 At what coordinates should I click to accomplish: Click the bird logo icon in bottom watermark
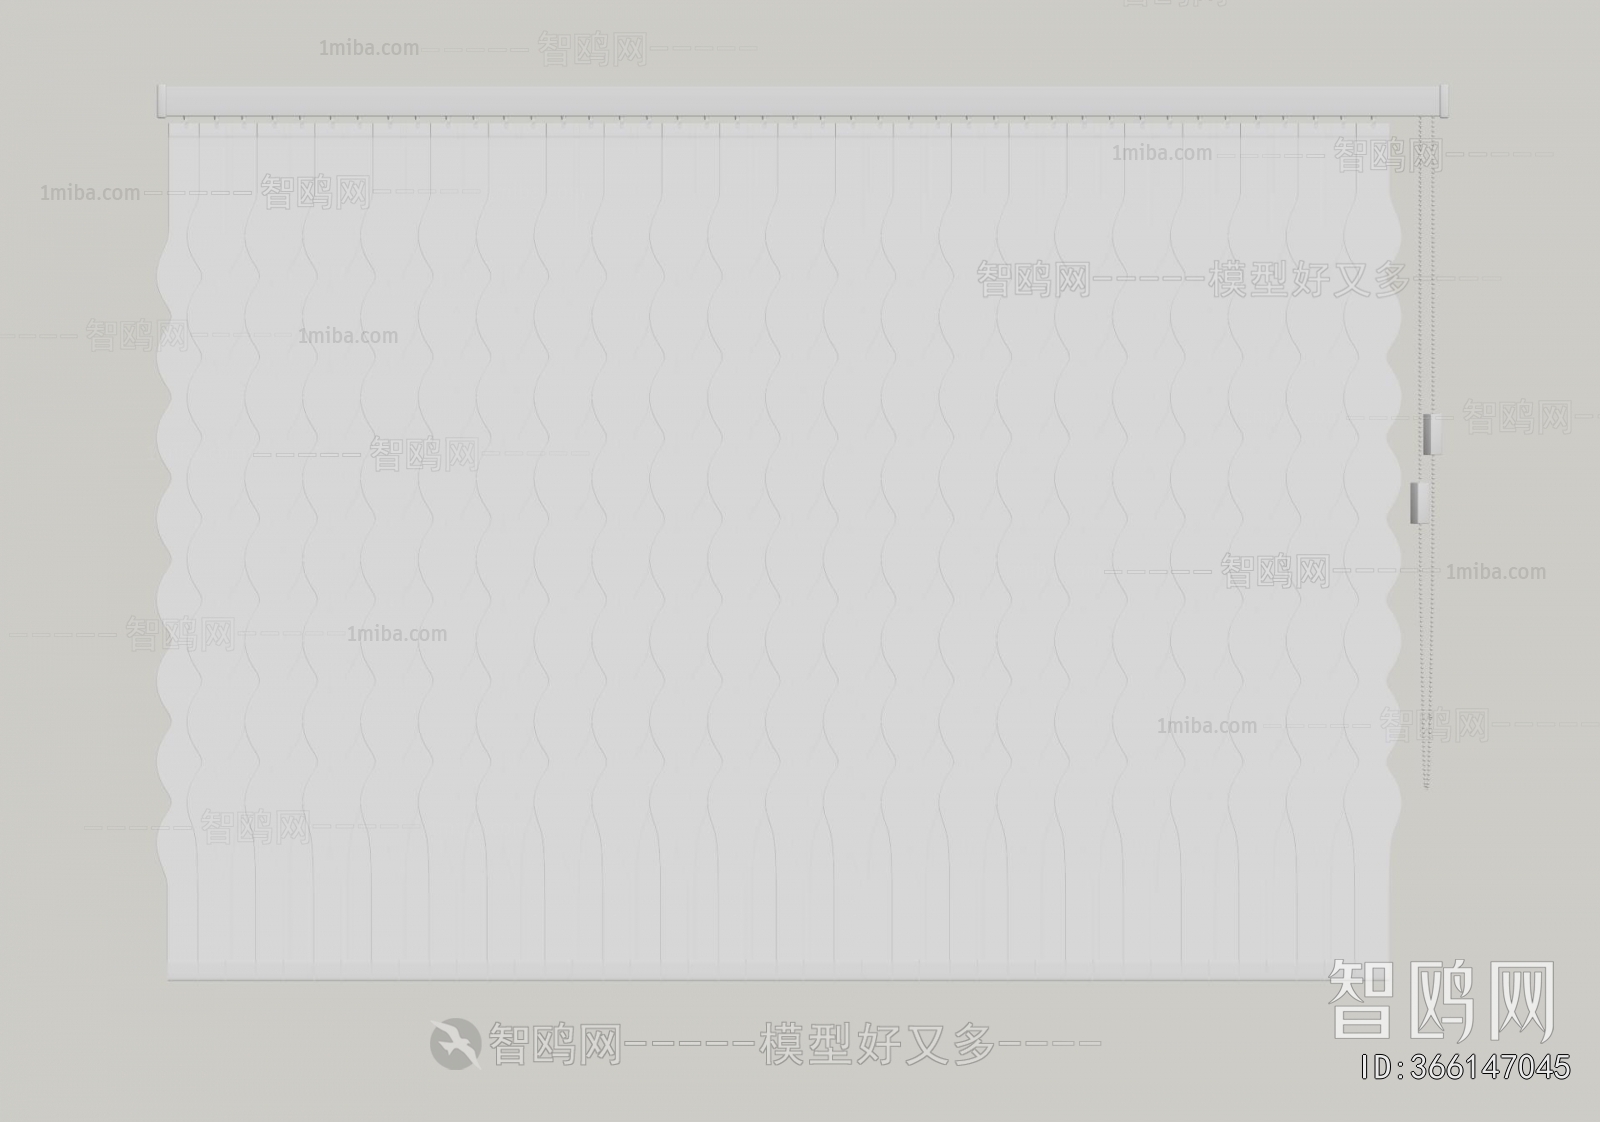click(454, 1044)
